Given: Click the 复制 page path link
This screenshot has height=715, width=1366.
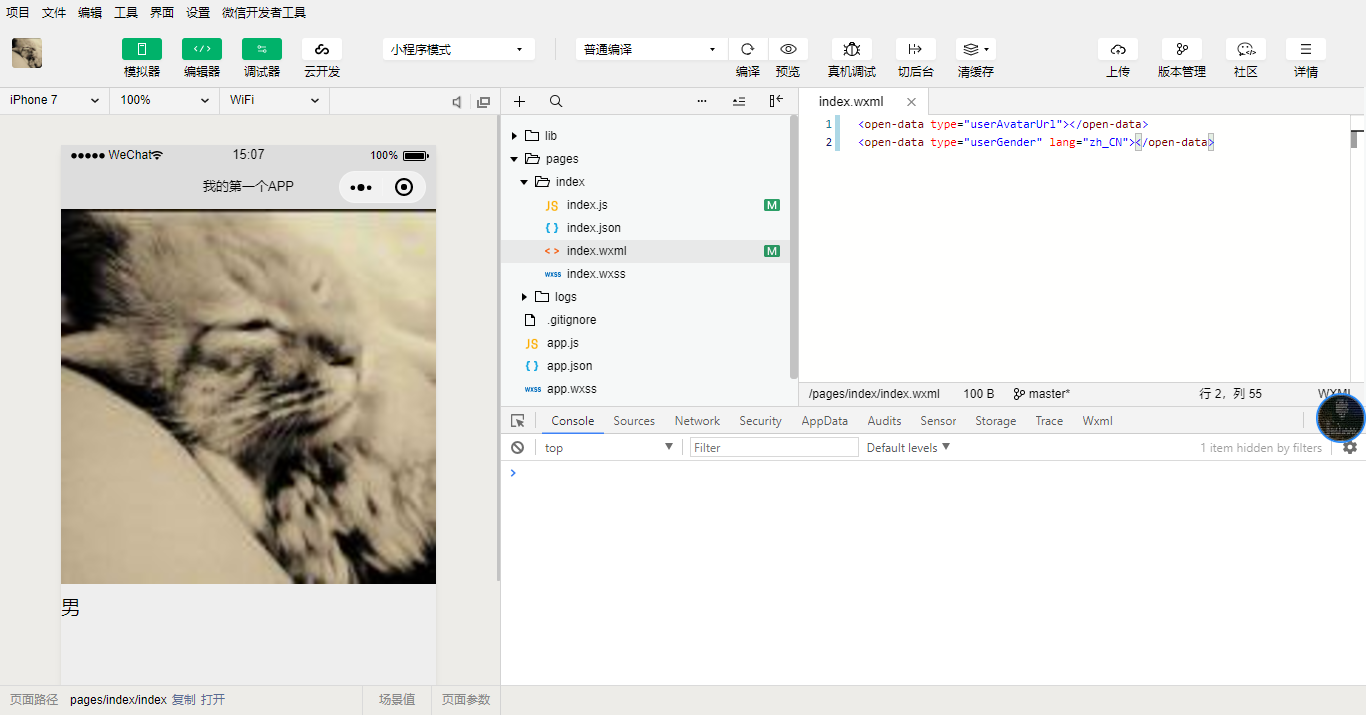Looking at the screenshot, I should (x=183, y=700).
